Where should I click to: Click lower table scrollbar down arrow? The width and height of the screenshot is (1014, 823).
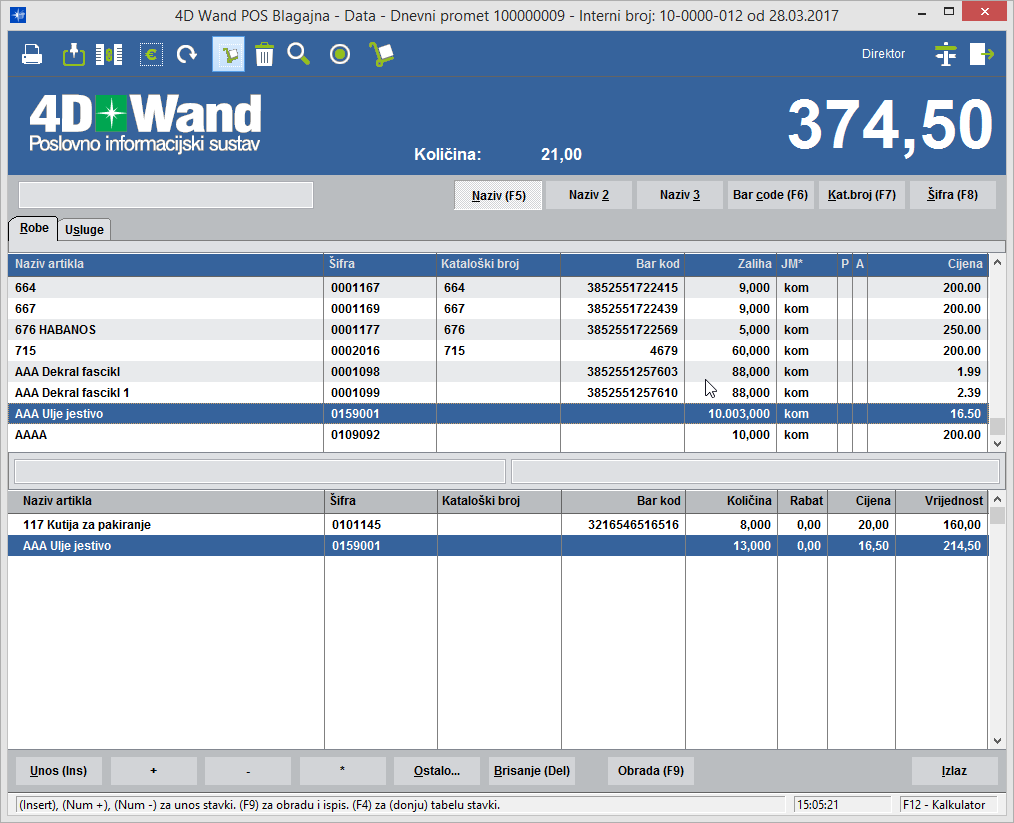[x=997, y=741]
